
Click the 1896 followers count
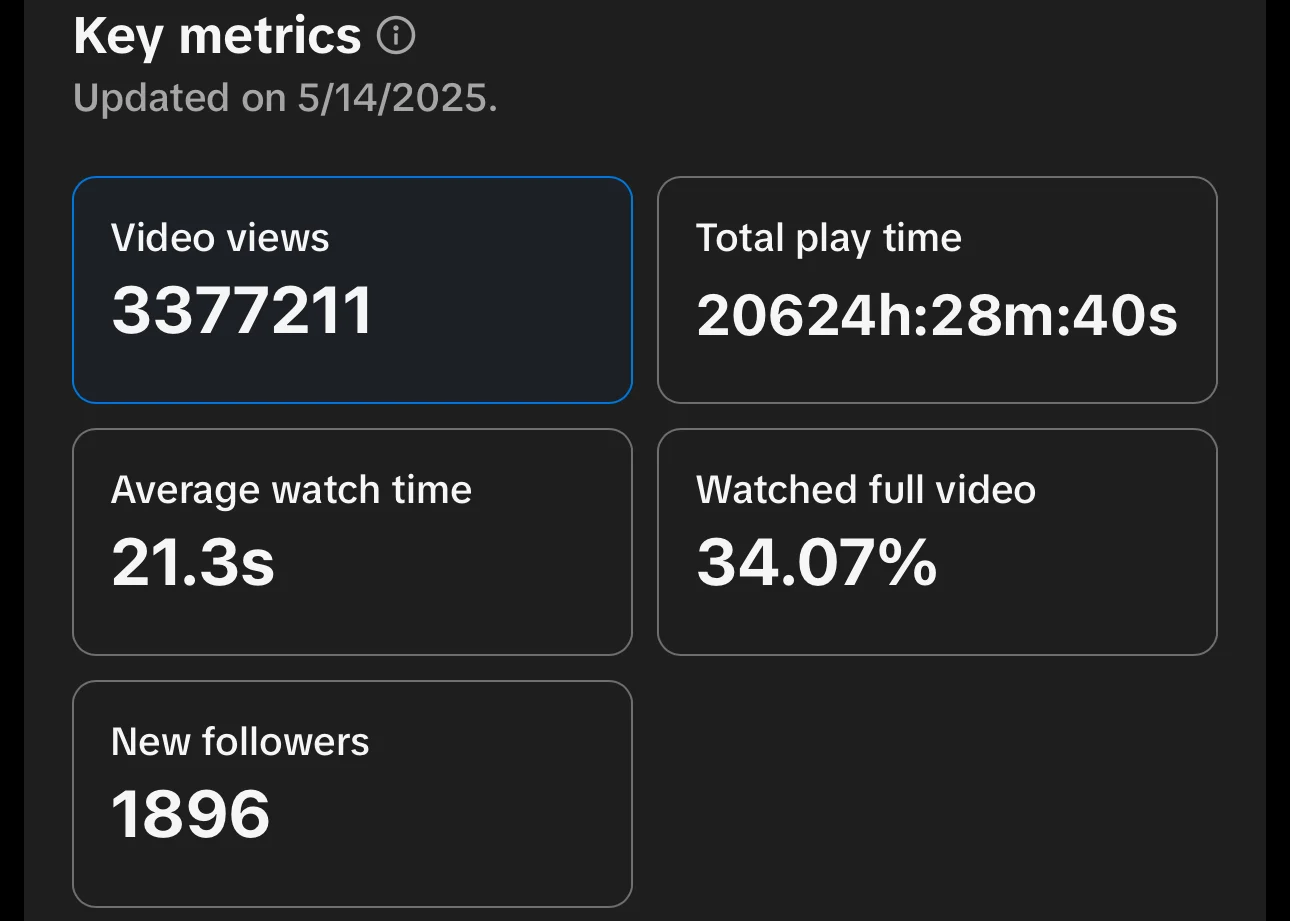[x=191, y=814]
